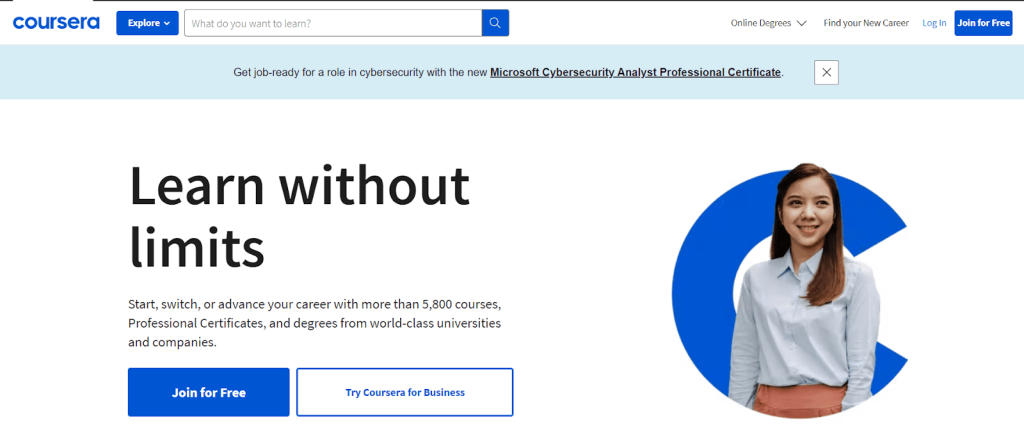
Task: Click the Log In link
Action: pyautogui.click(x=934, y=23)
